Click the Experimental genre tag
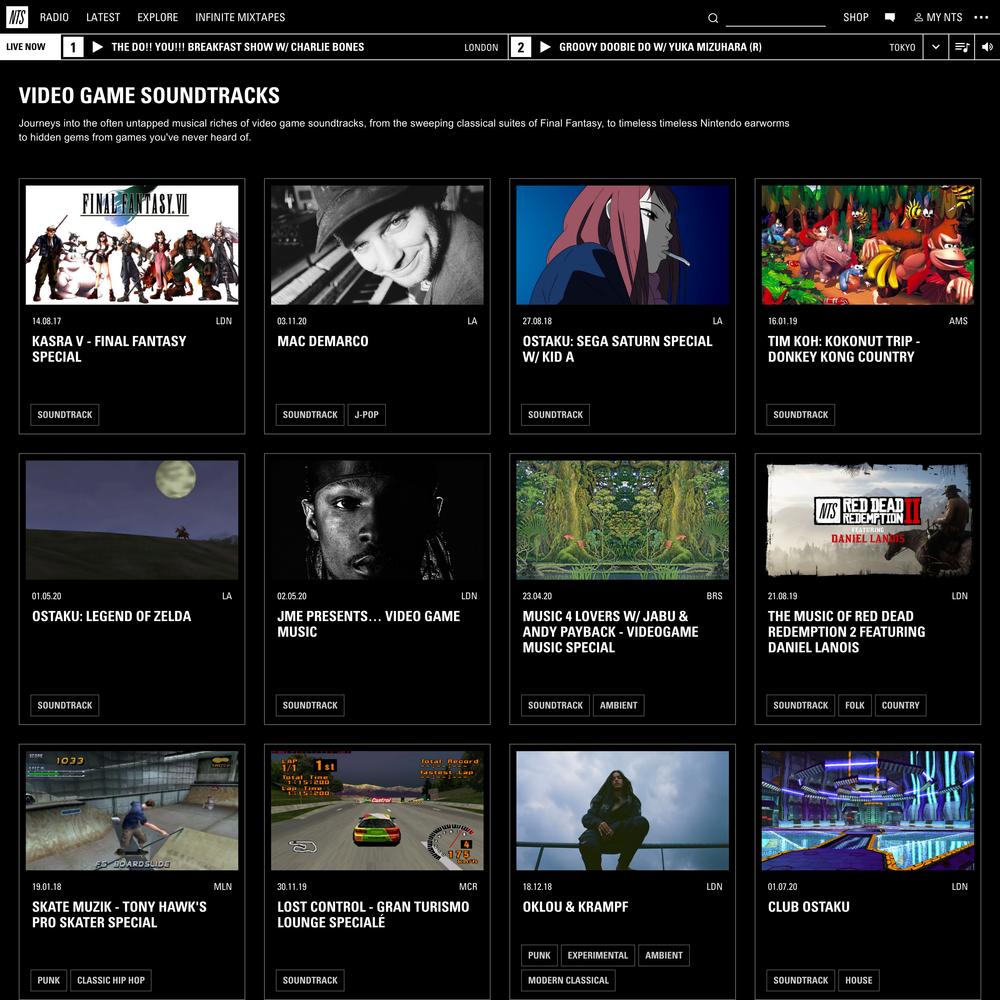The height and width of the screenshot is (1000, 1000). [598, 955]
